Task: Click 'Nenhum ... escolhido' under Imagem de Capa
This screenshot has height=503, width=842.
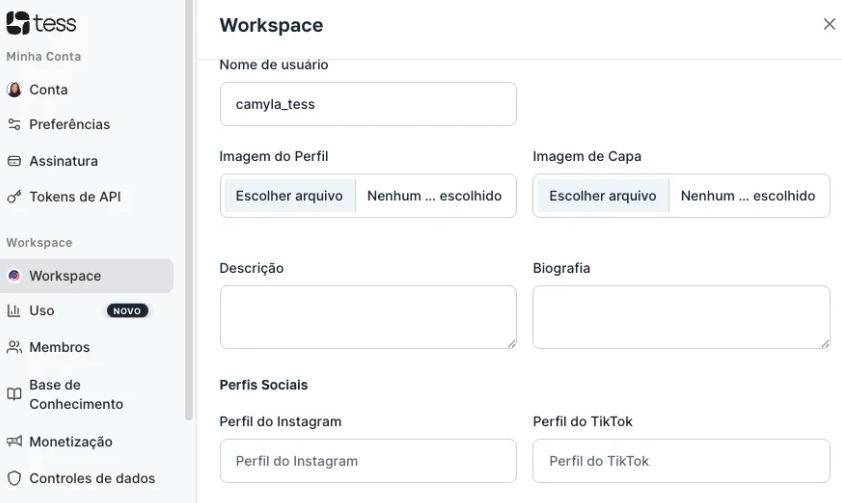Action: 748,196
